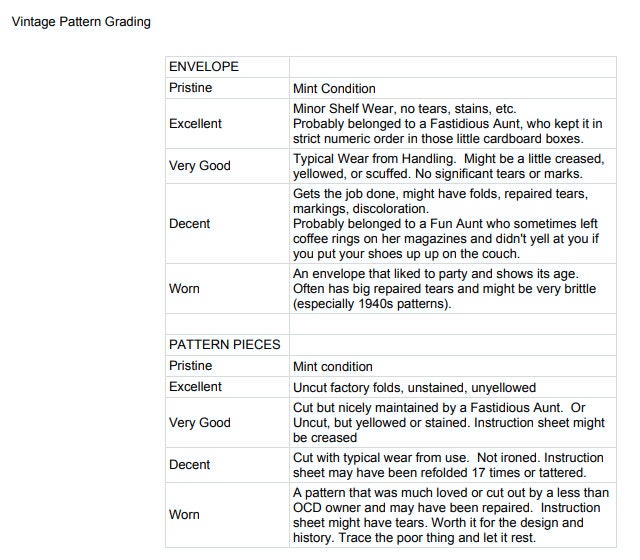Select the envelope Excellent grade label
Image resolution: width=640 pixels, height=560 pixels.
pyautogui.click(x=195, y=124)
